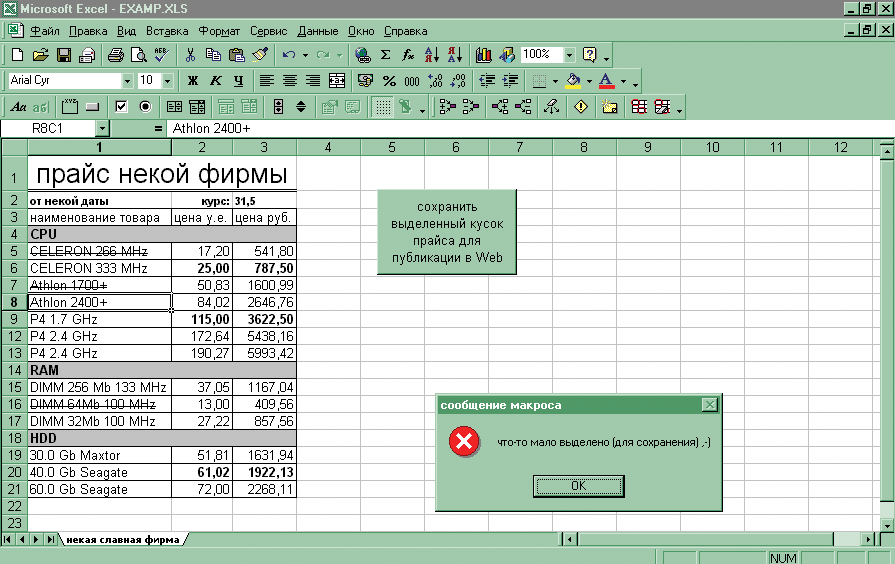Open the Font Color dropdown arrow

click(623, 82)
